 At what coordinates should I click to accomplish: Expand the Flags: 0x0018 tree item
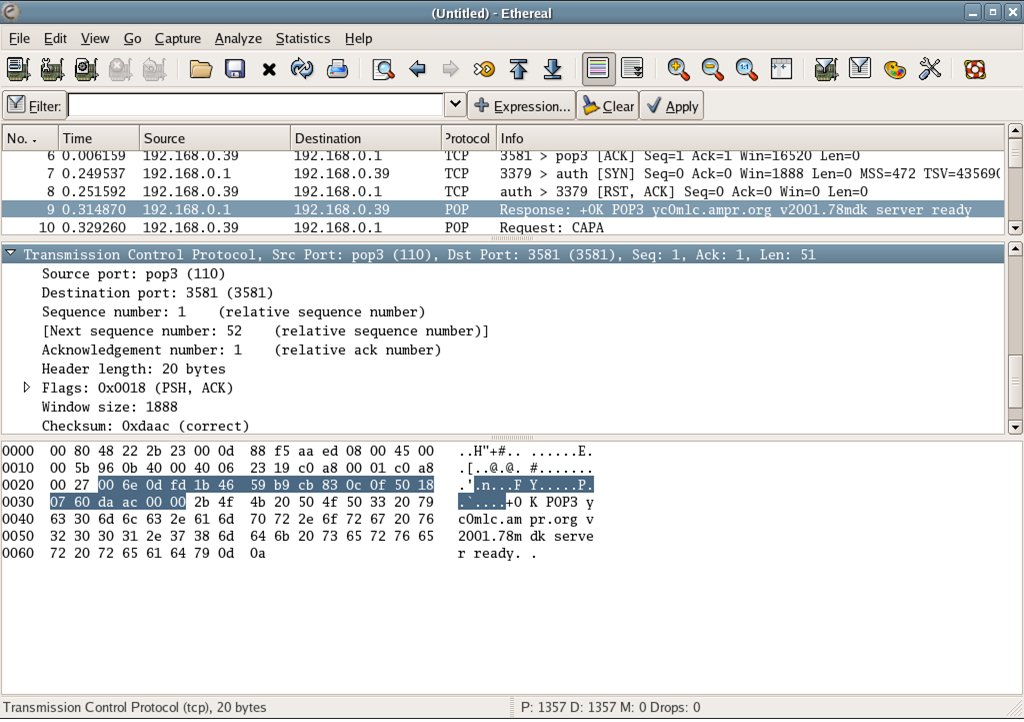[27, 387]
